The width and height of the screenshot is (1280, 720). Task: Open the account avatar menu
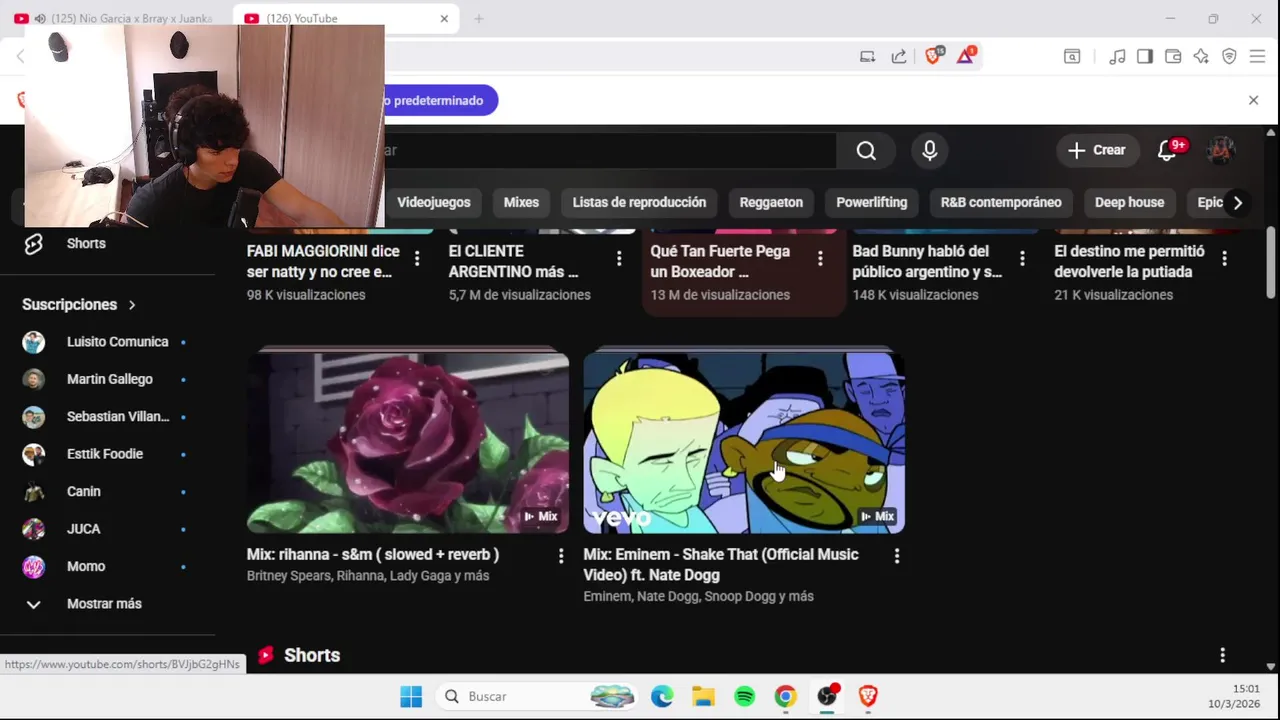pyautogui.click(x=1221, y=150)
